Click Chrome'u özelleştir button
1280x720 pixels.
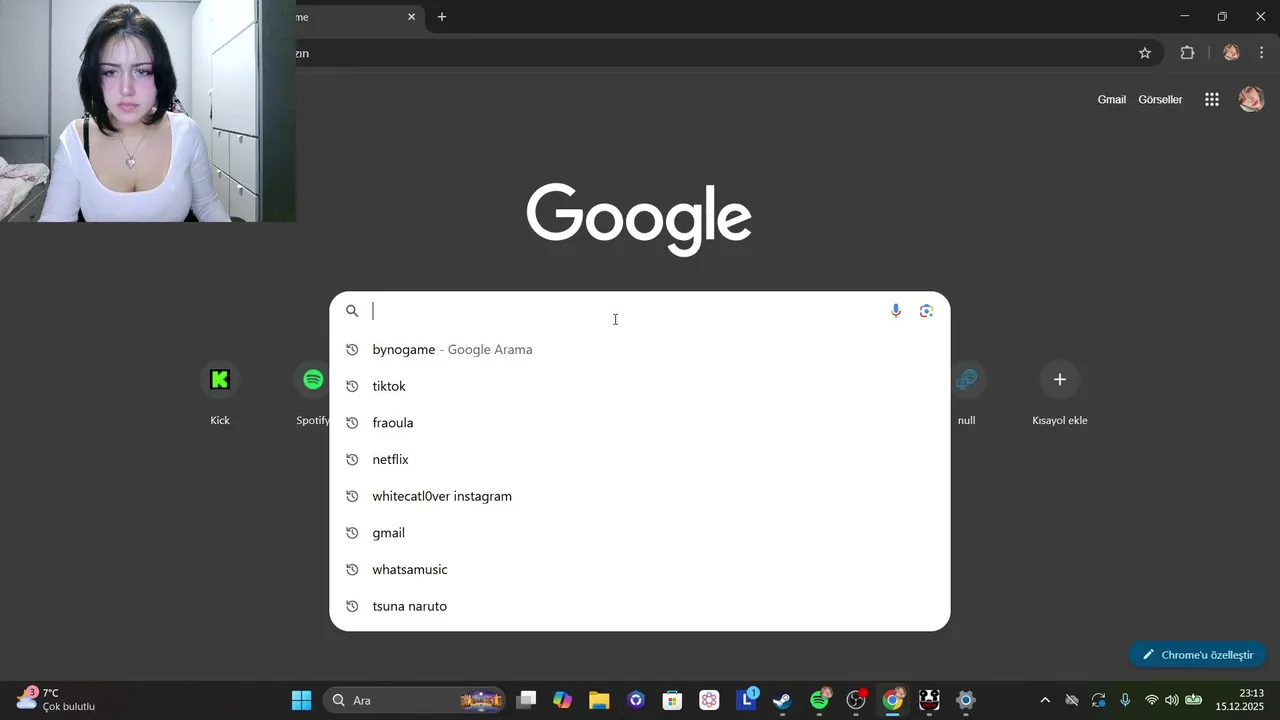[x=1198, y=655]
